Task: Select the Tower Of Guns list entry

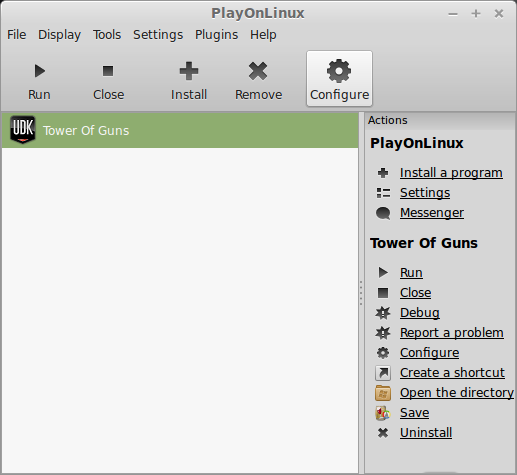Action: pyautogui.click(x=180, y=130)
